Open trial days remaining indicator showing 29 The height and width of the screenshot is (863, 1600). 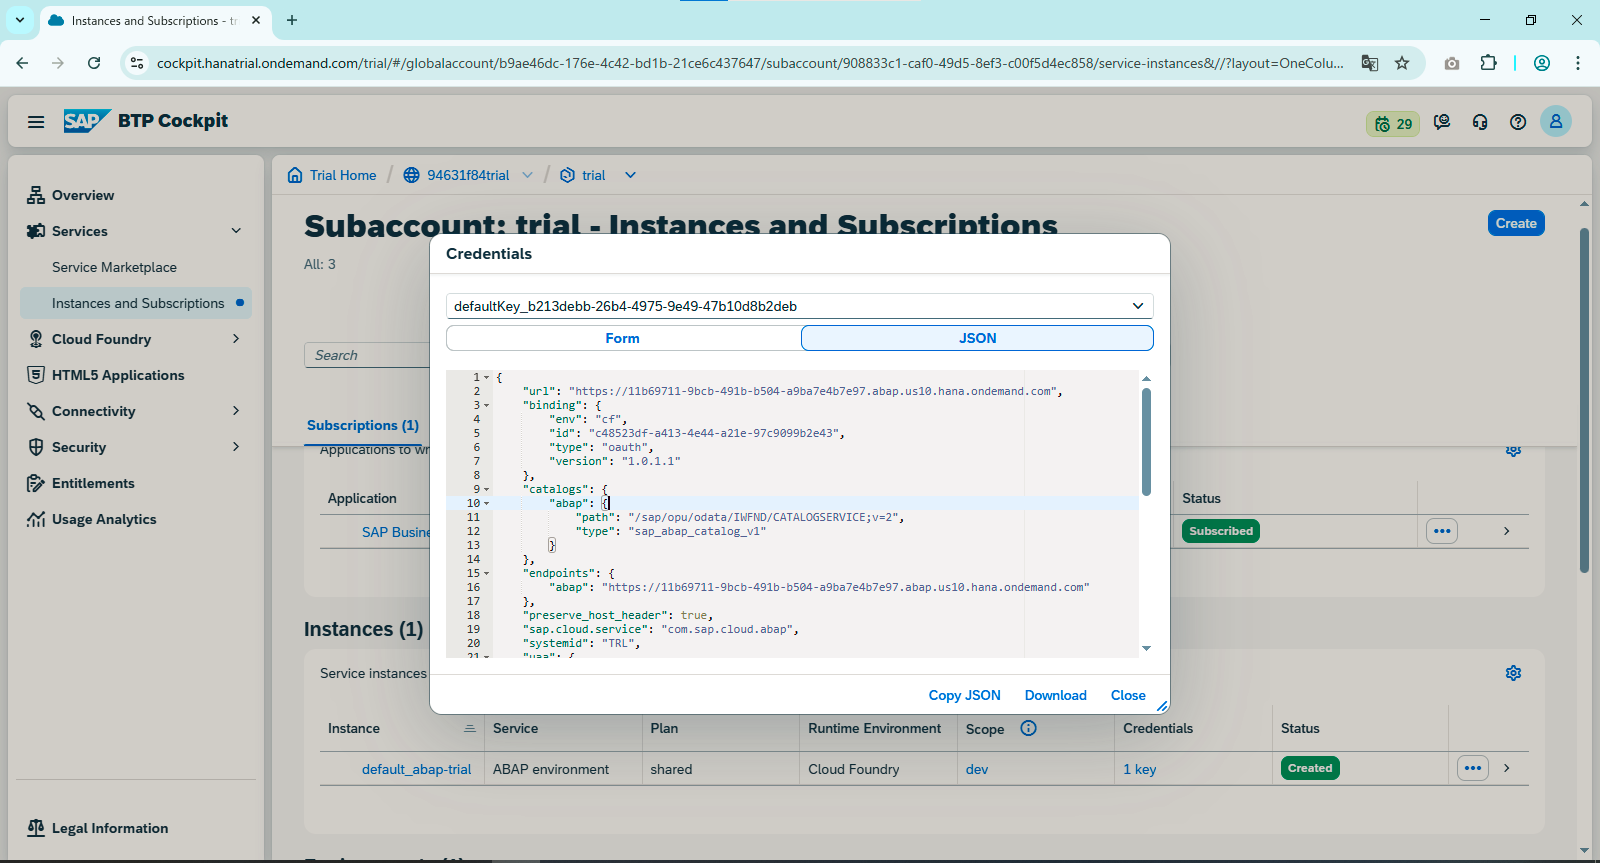pyautogui.click(x=1393, y=124)
